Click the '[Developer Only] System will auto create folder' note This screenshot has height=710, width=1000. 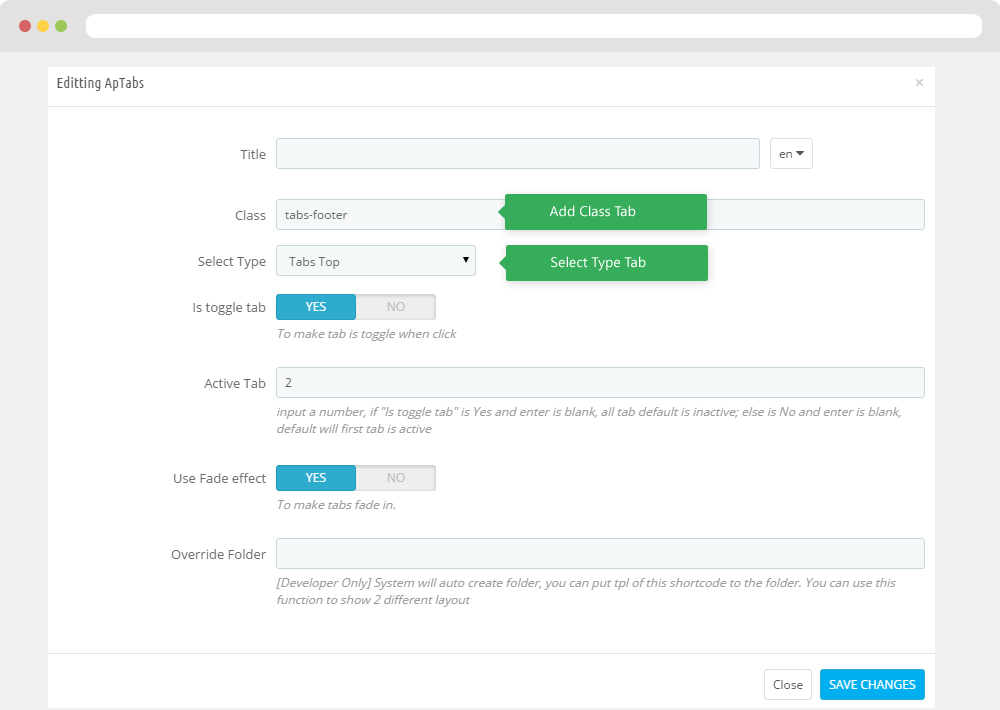[x=585, y=591]
